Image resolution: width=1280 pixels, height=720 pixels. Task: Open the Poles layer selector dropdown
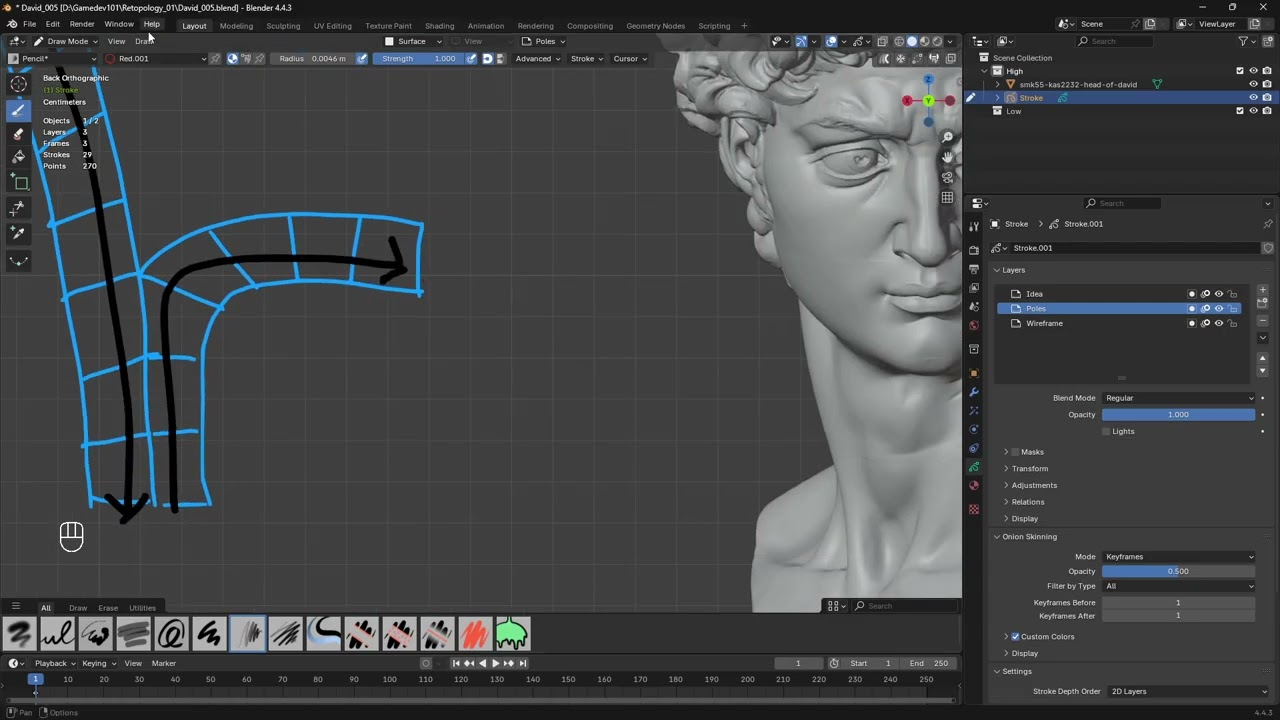543,41
